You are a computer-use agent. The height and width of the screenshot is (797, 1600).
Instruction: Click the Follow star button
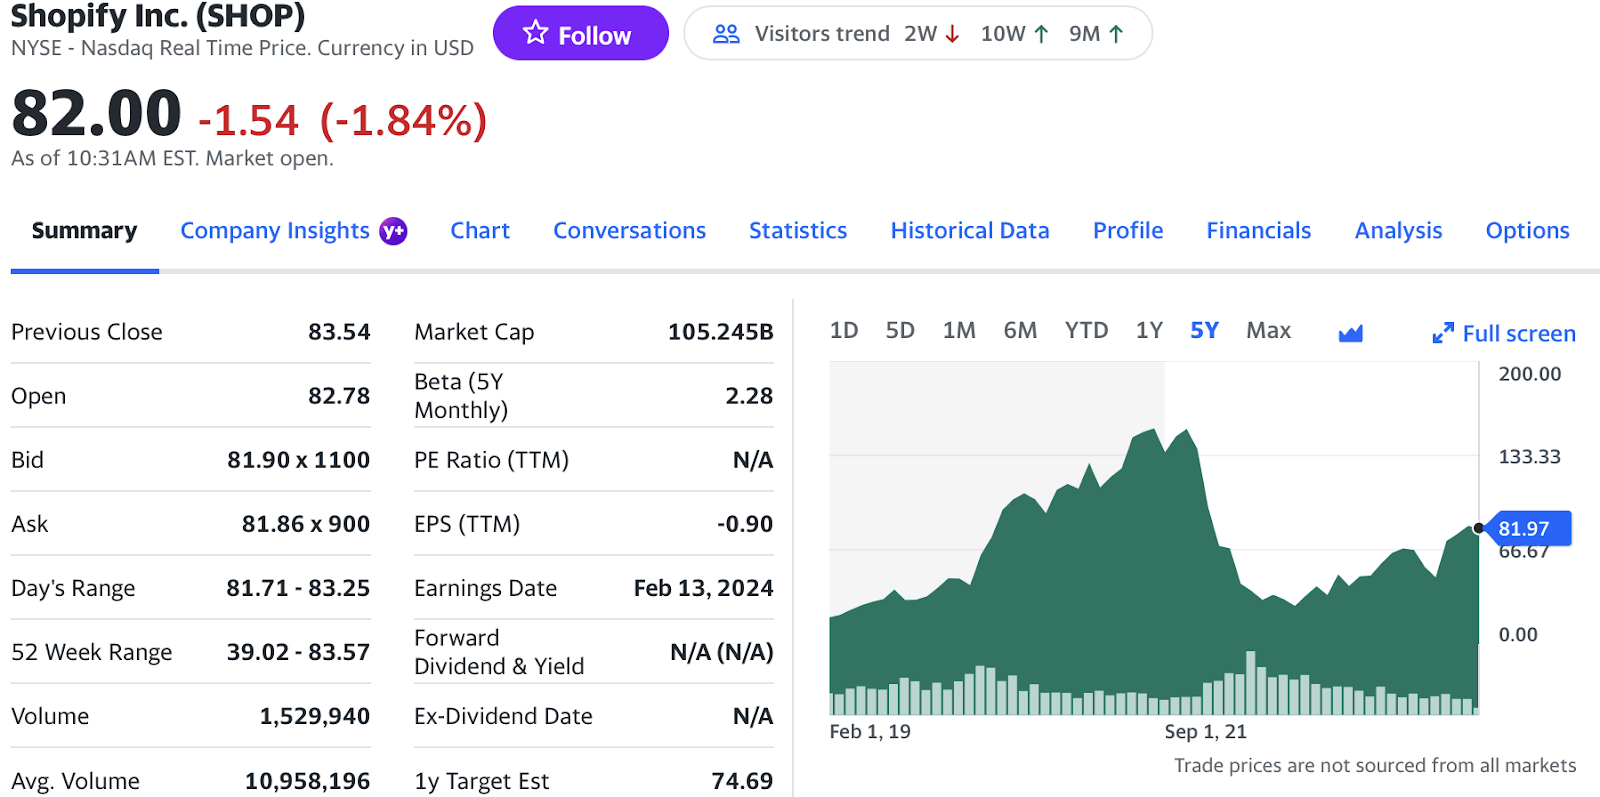tap(580, 34)
